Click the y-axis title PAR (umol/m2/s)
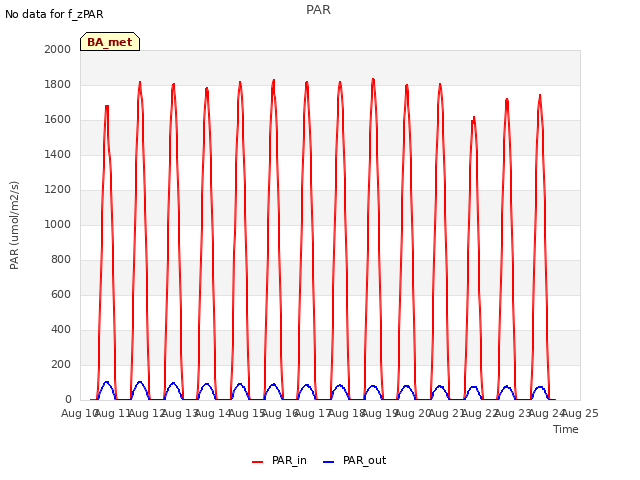Screen dimensions: 640x480 pyautogui.click(x=14, y=225)
